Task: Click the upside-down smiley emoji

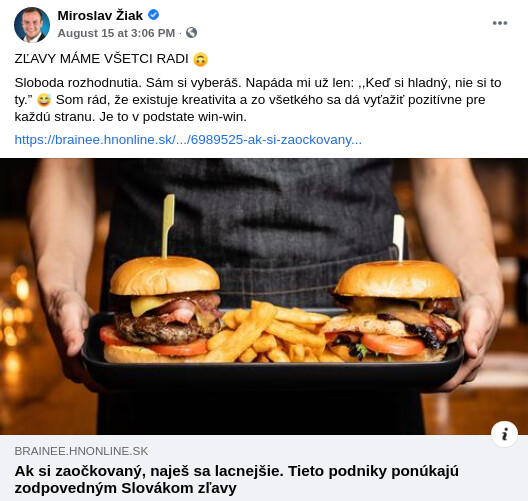Action: [200, 59]
